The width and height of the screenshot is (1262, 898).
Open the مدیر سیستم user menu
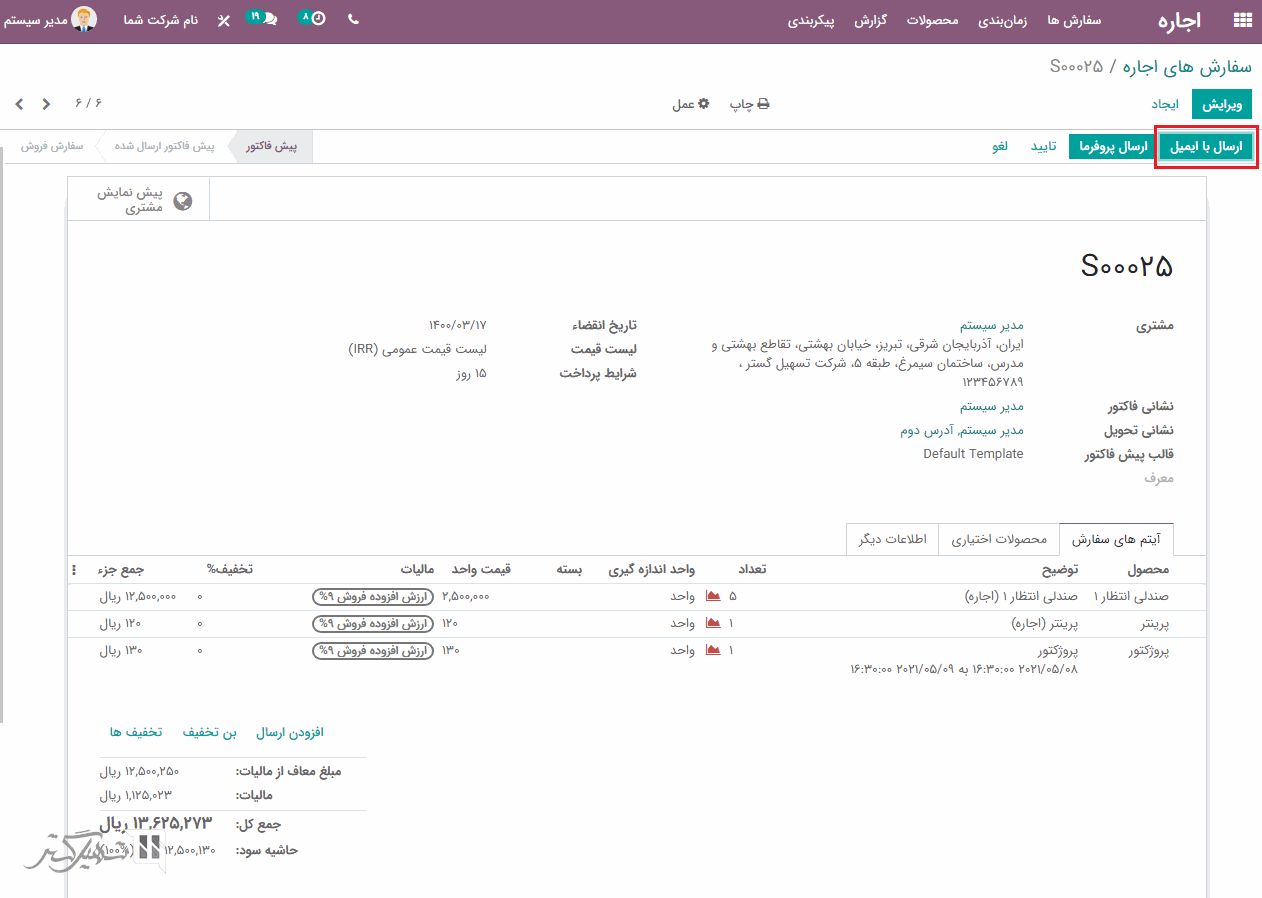click(50, 20)
